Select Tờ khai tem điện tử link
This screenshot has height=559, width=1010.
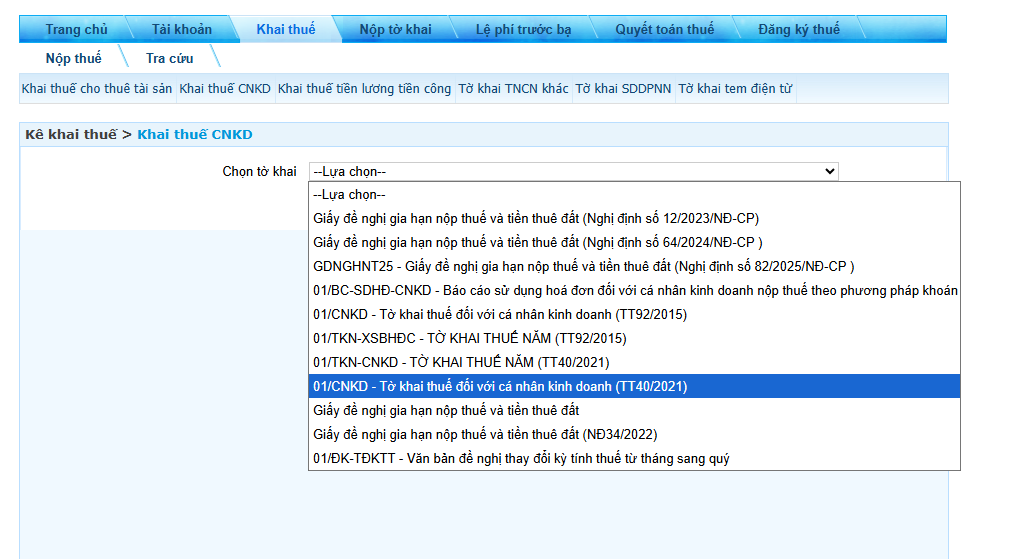734,89
